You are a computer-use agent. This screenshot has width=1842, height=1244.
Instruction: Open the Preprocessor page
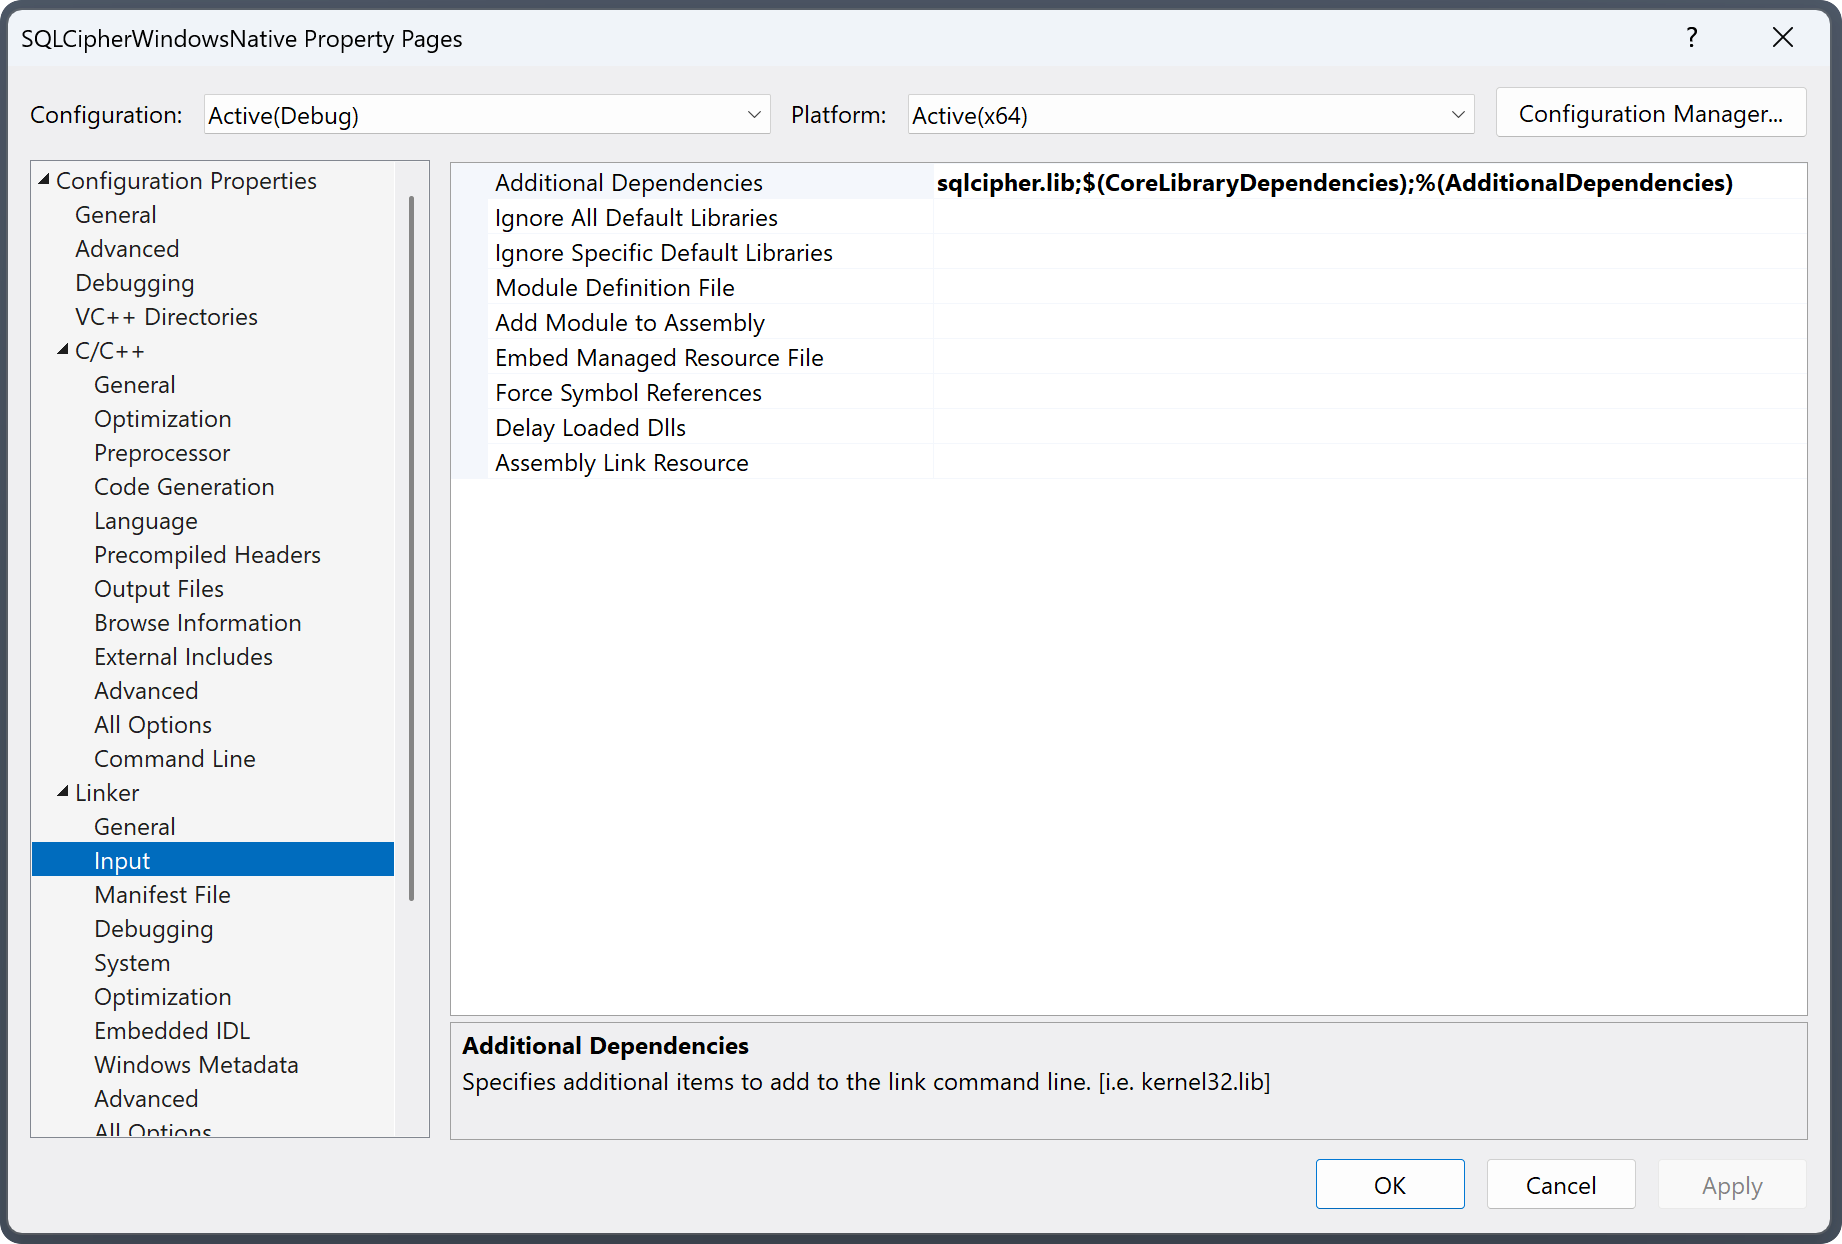point(162,453)
